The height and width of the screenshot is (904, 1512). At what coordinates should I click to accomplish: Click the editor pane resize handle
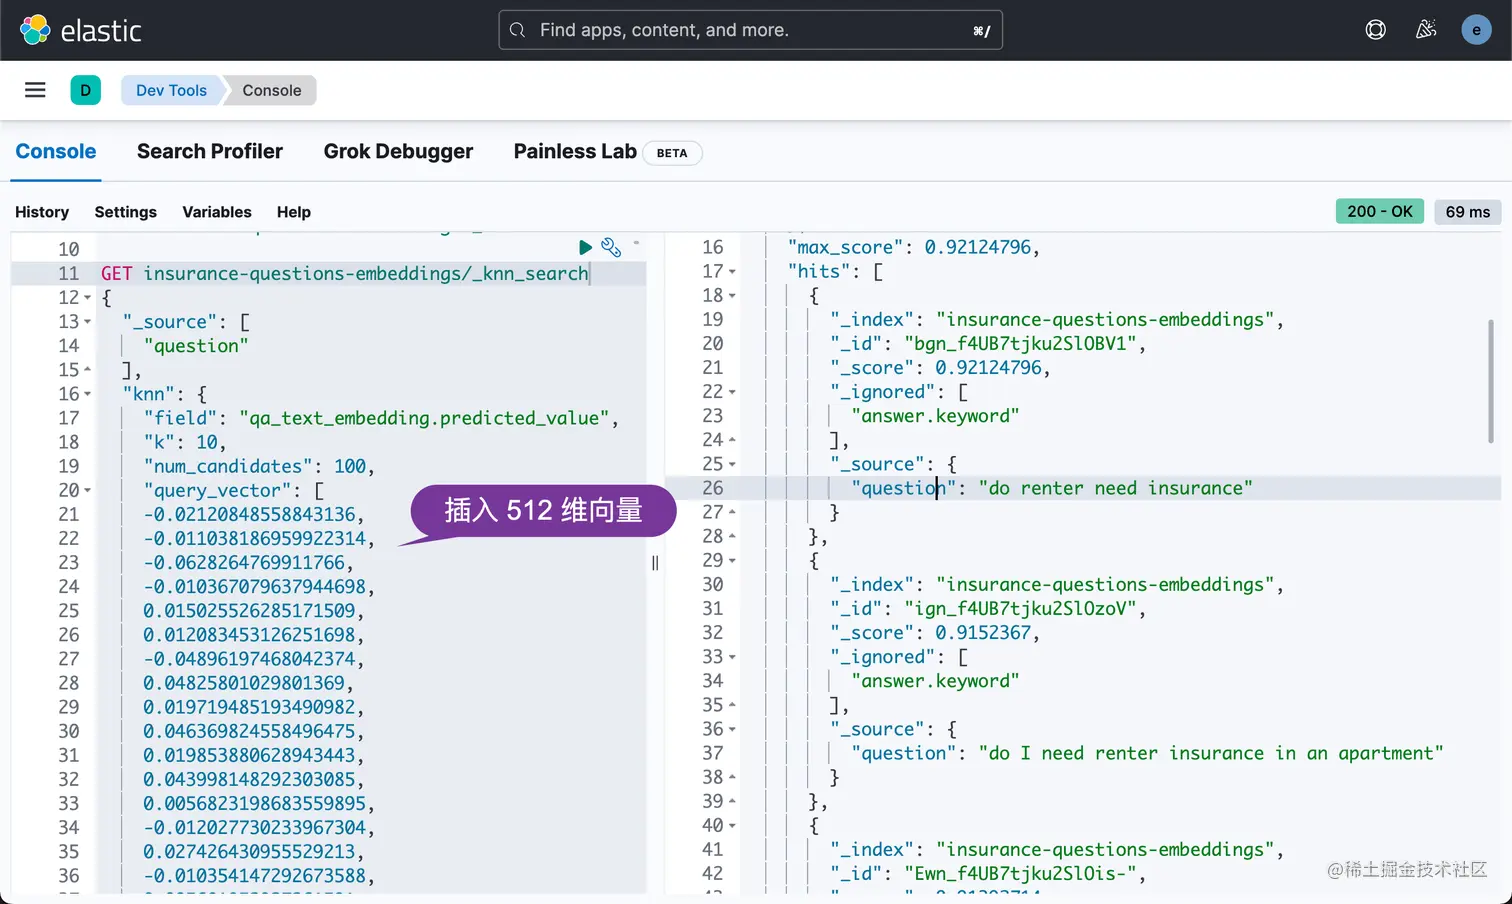(x=655, y=563)
